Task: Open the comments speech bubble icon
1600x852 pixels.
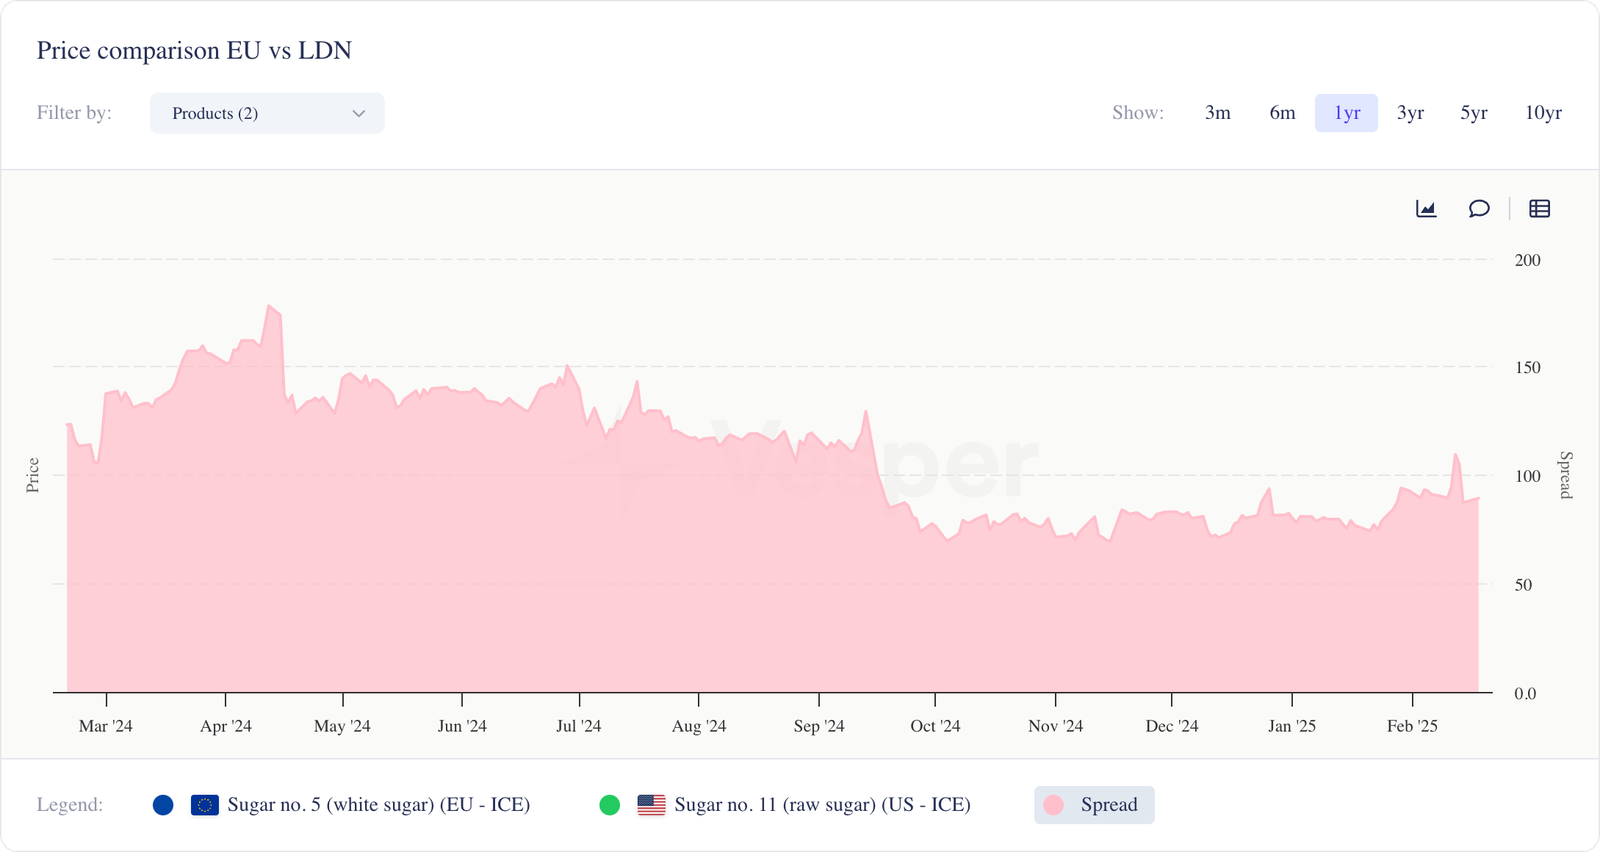Action: [1479, 209]
